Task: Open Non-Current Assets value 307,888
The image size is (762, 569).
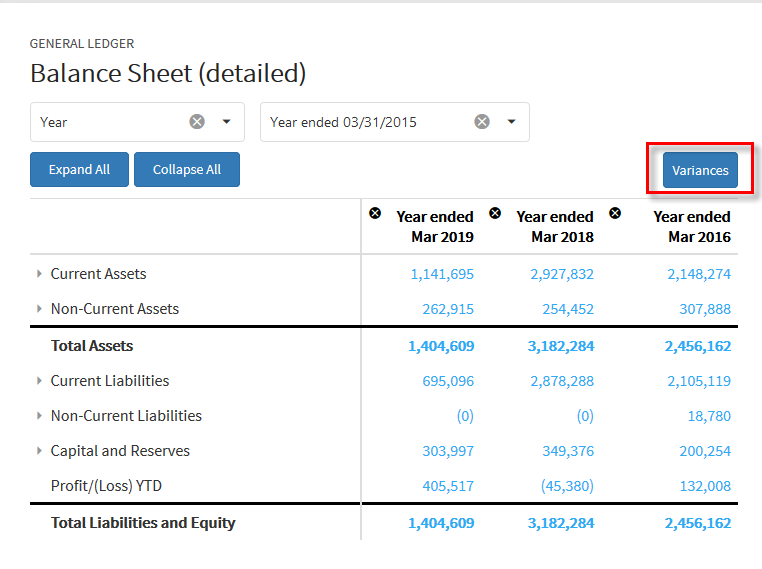Action: [x=705, y=310]
